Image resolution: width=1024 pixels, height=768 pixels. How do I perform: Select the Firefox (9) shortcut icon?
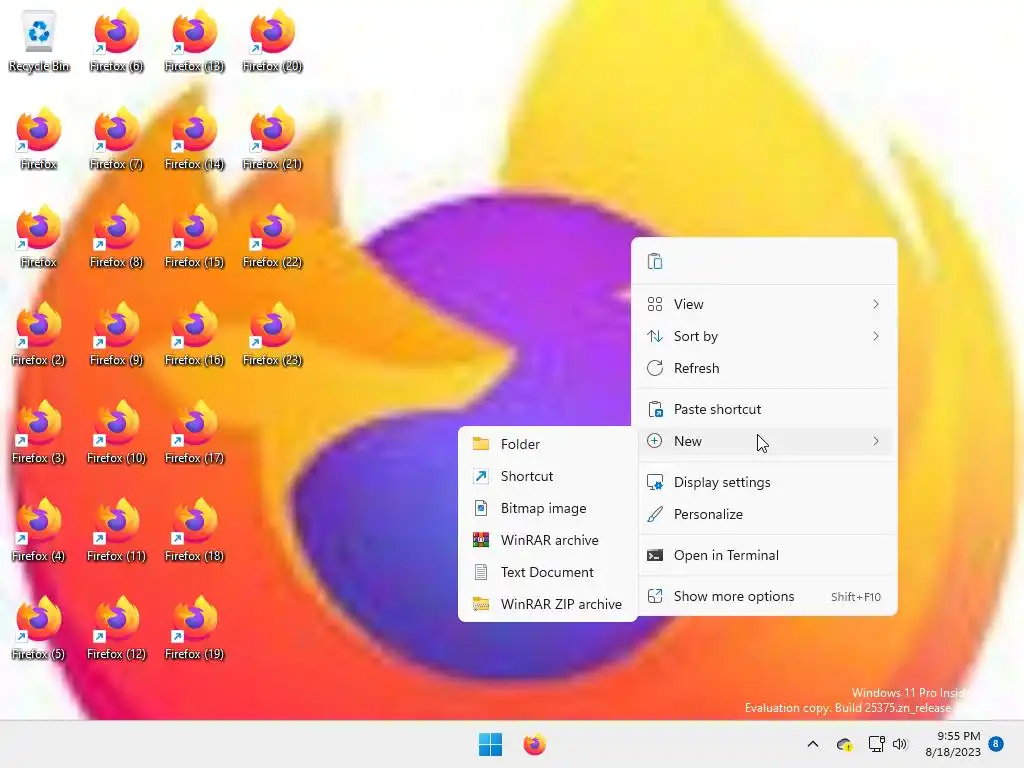point(116,334)
